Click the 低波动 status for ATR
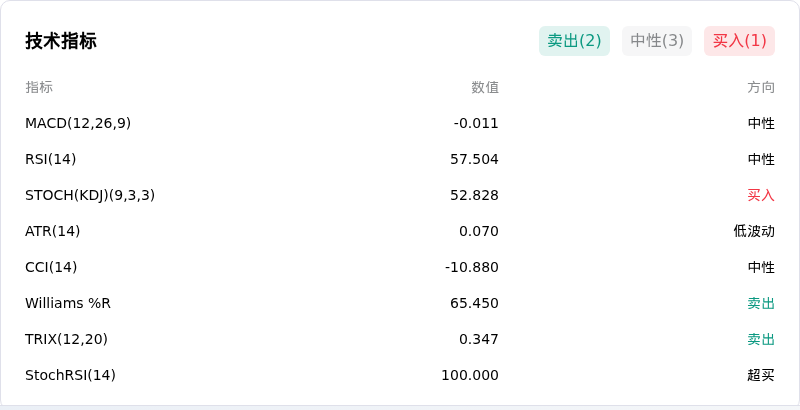 [x=754, y=232]
